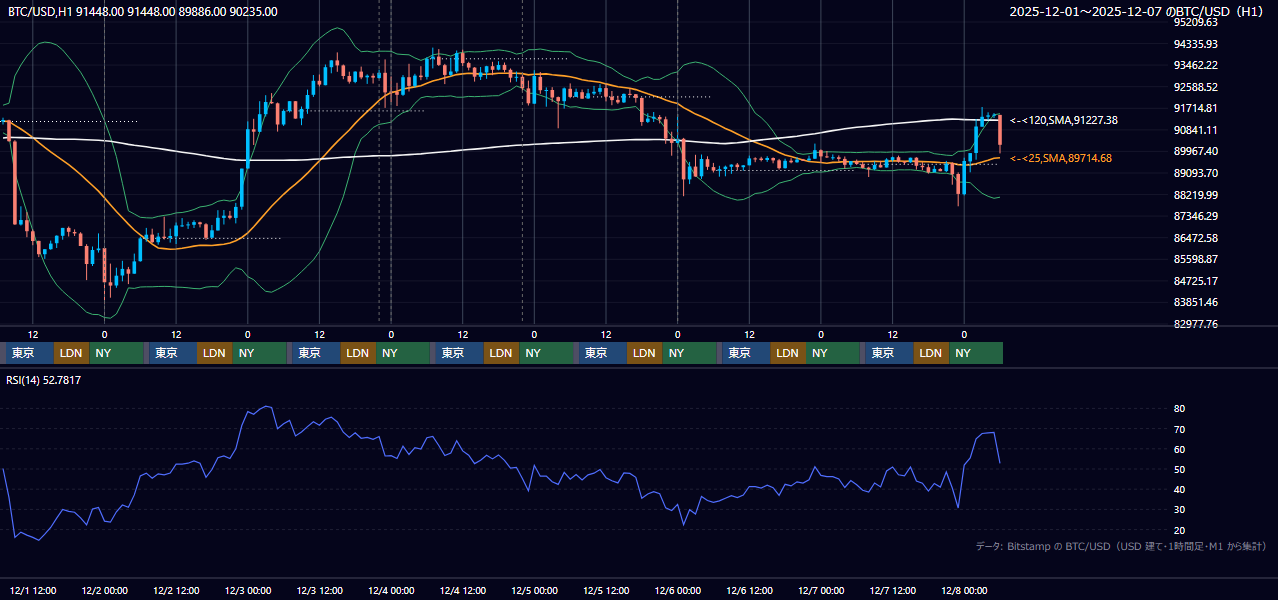Click price axis value 94335.93

pos(1196,44)
